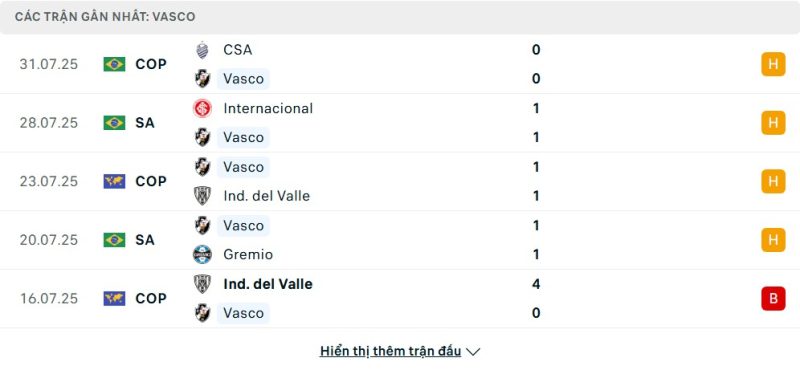Select the Internacional team name
Screen dimensions: 800x374
[x=268, y=108]
